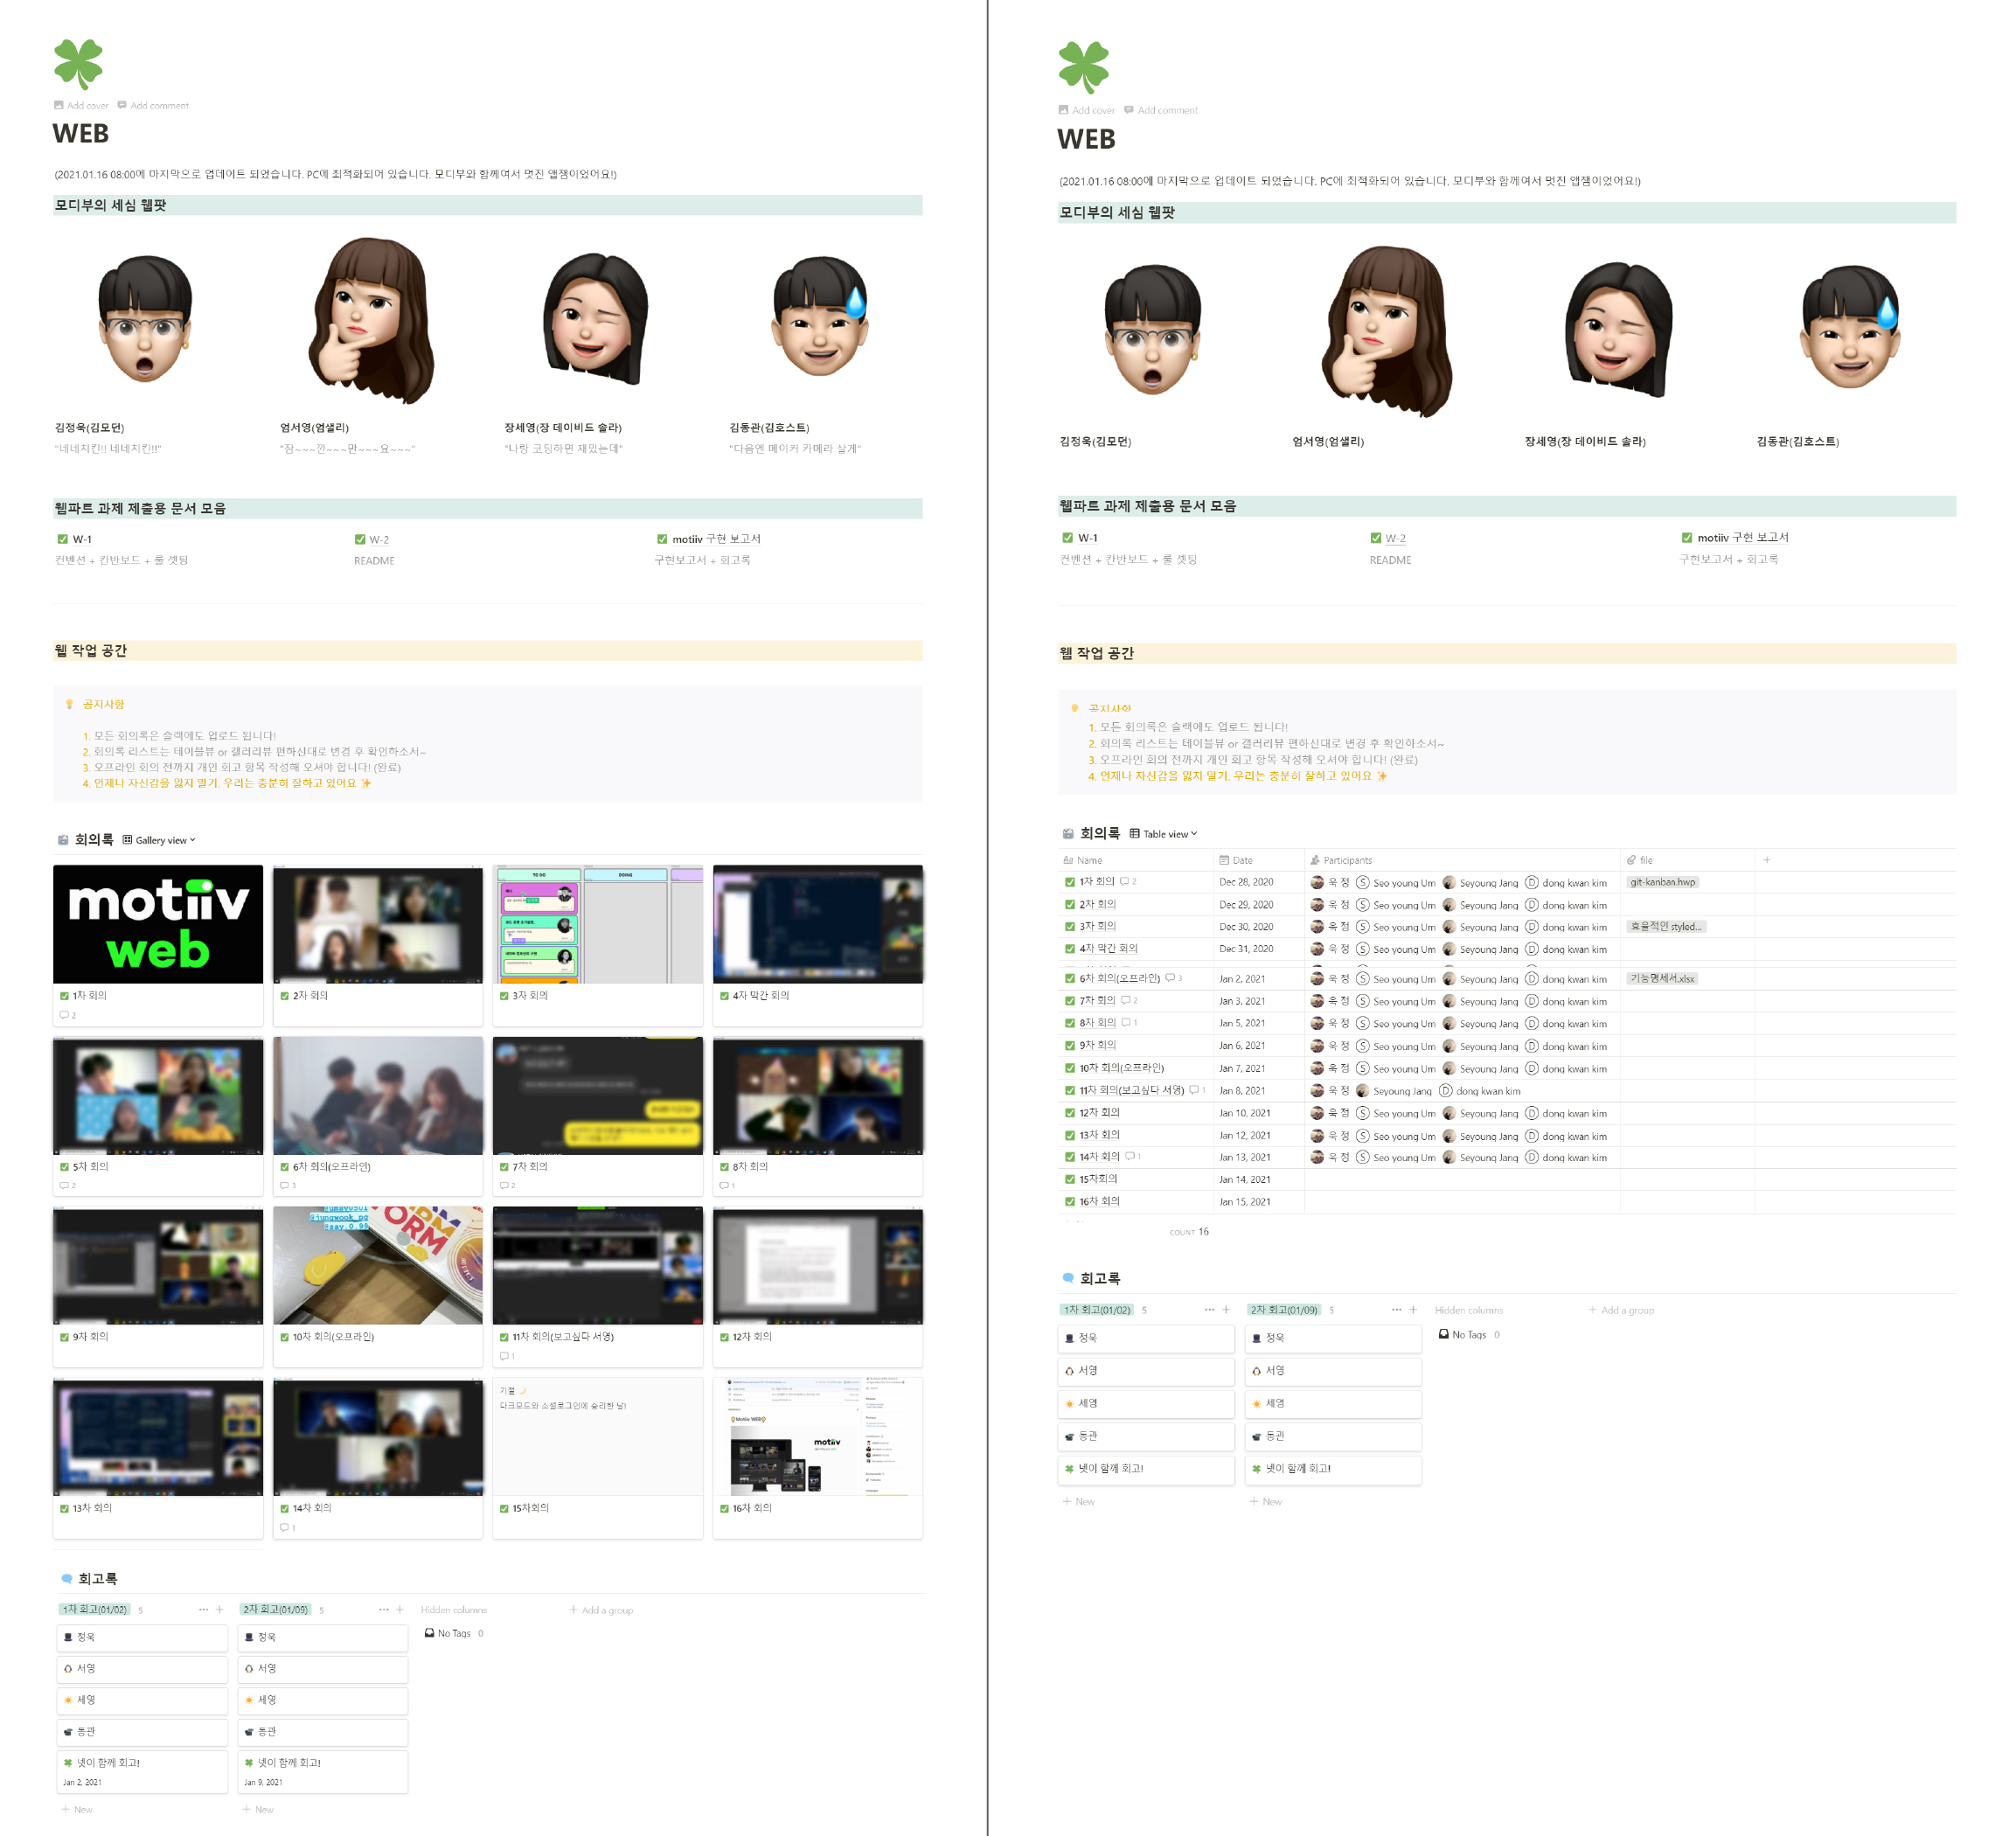Open 4차 막간 회의 row in table
The height and width of the screenshot is (1836, 2016).
point(1108,949)
